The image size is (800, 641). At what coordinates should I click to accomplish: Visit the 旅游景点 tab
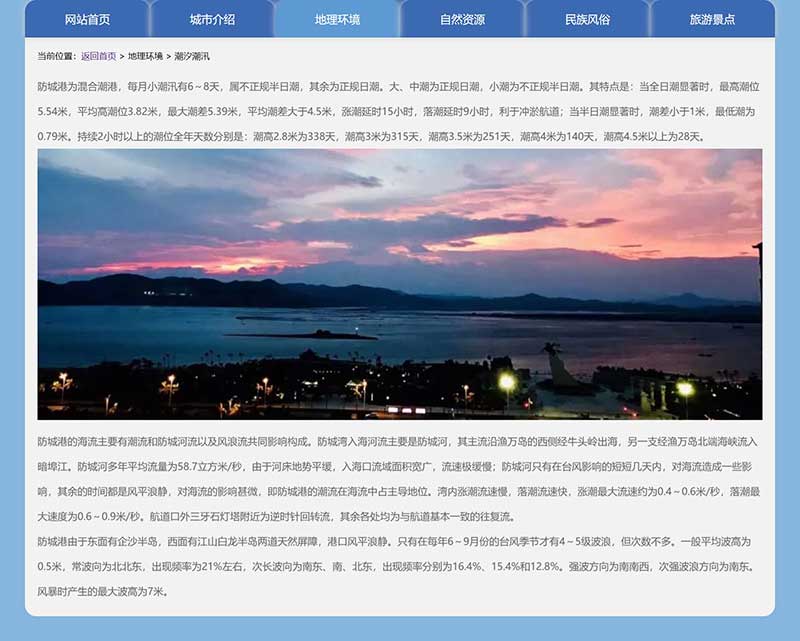coord(712,19)
